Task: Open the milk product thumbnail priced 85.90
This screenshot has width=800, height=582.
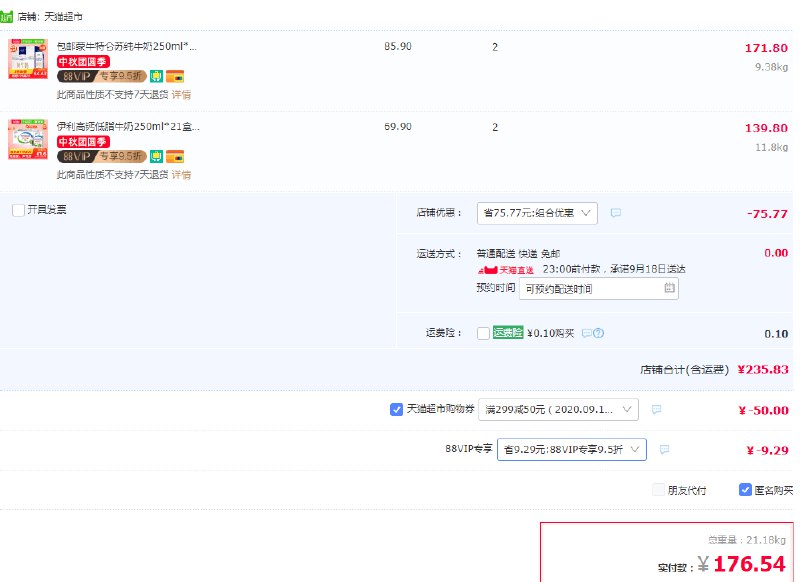Action: click(x=28, y=59)
